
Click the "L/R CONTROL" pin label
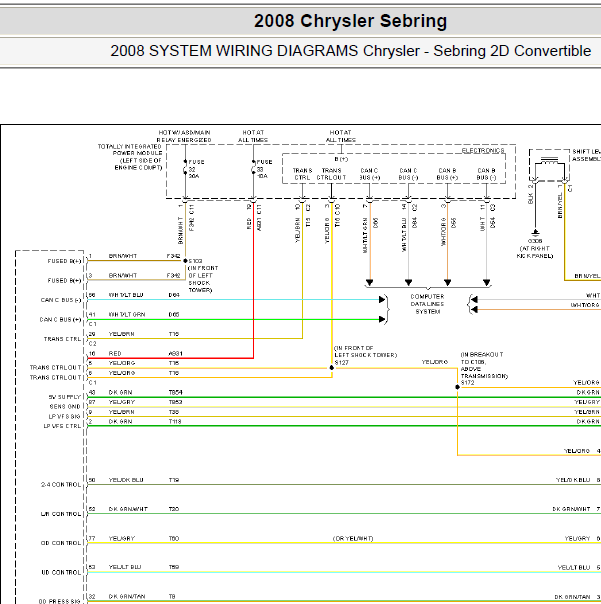(x=61, y=514)
